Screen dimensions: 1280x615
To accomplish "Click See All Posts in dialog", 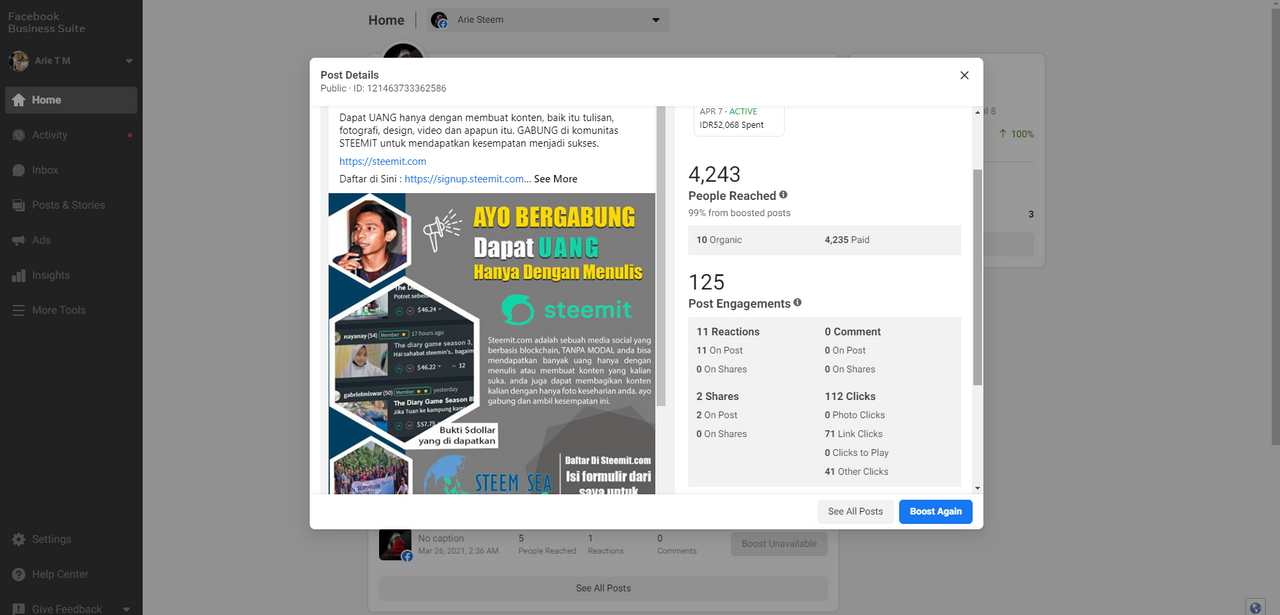I will (855, 511).
